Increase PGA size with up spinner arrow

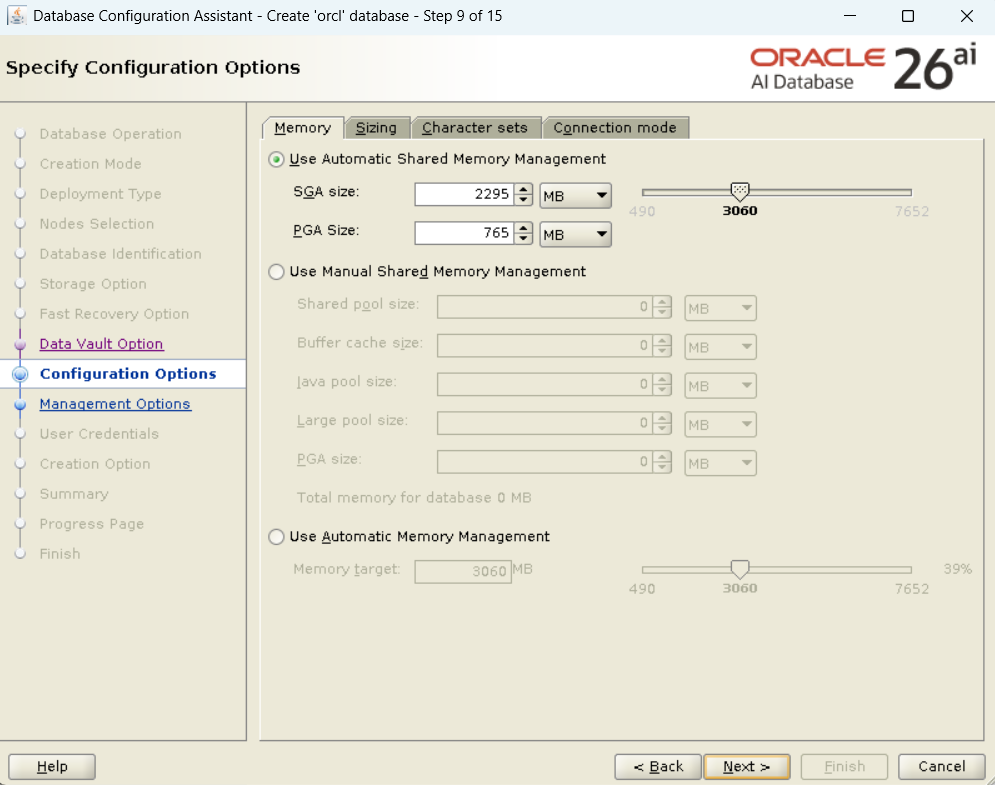click(523, 228)
